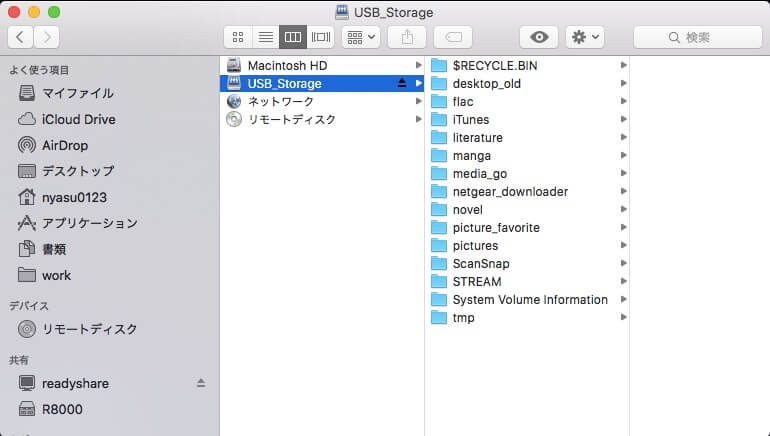Open System Volume Information folder
The image size is (770, 436).
(x=529, y=300)
